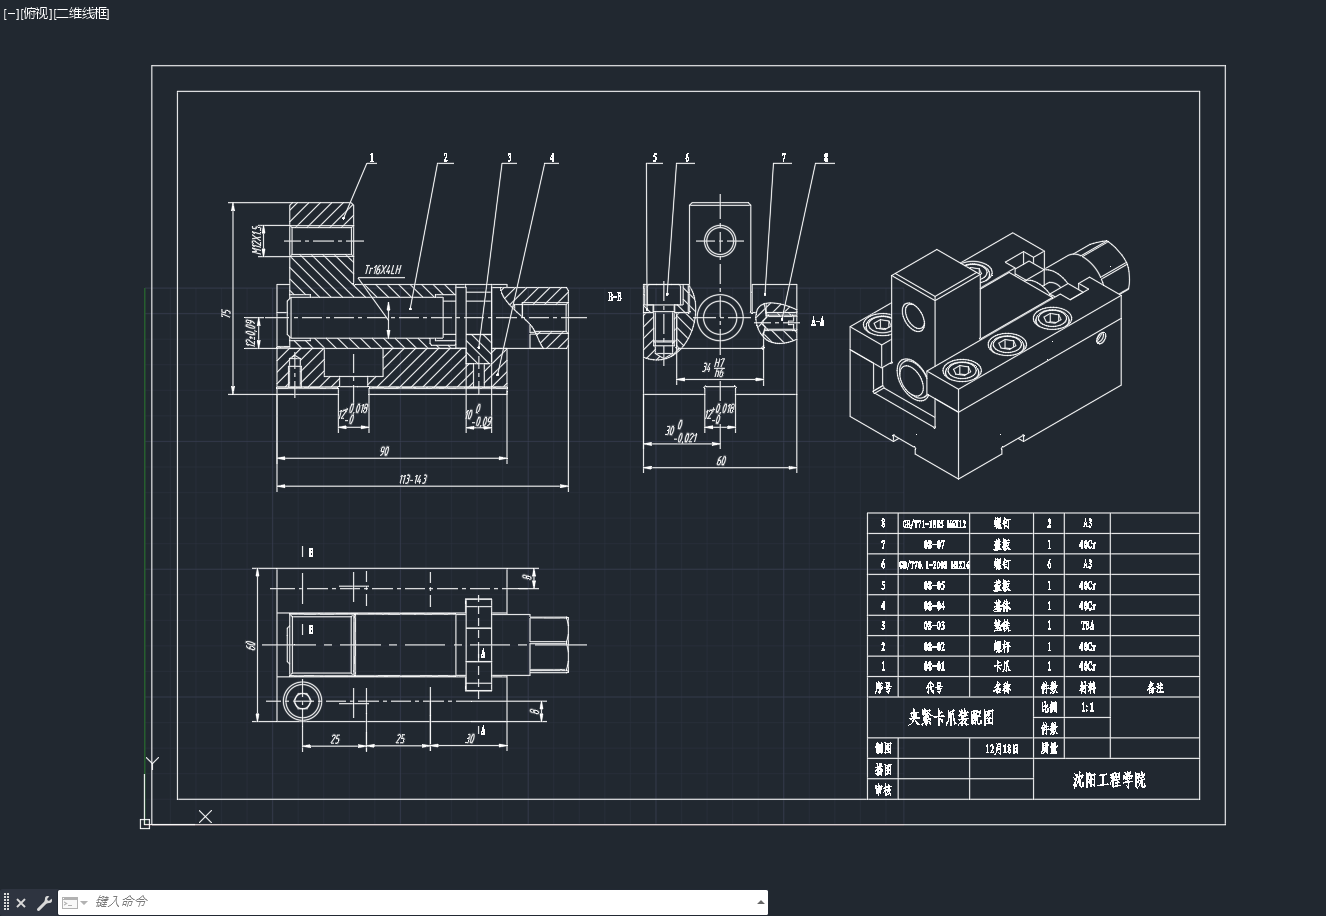1326x916 pixels.
Task: Select the 08-04 part code cell
Action: (934, 605)
